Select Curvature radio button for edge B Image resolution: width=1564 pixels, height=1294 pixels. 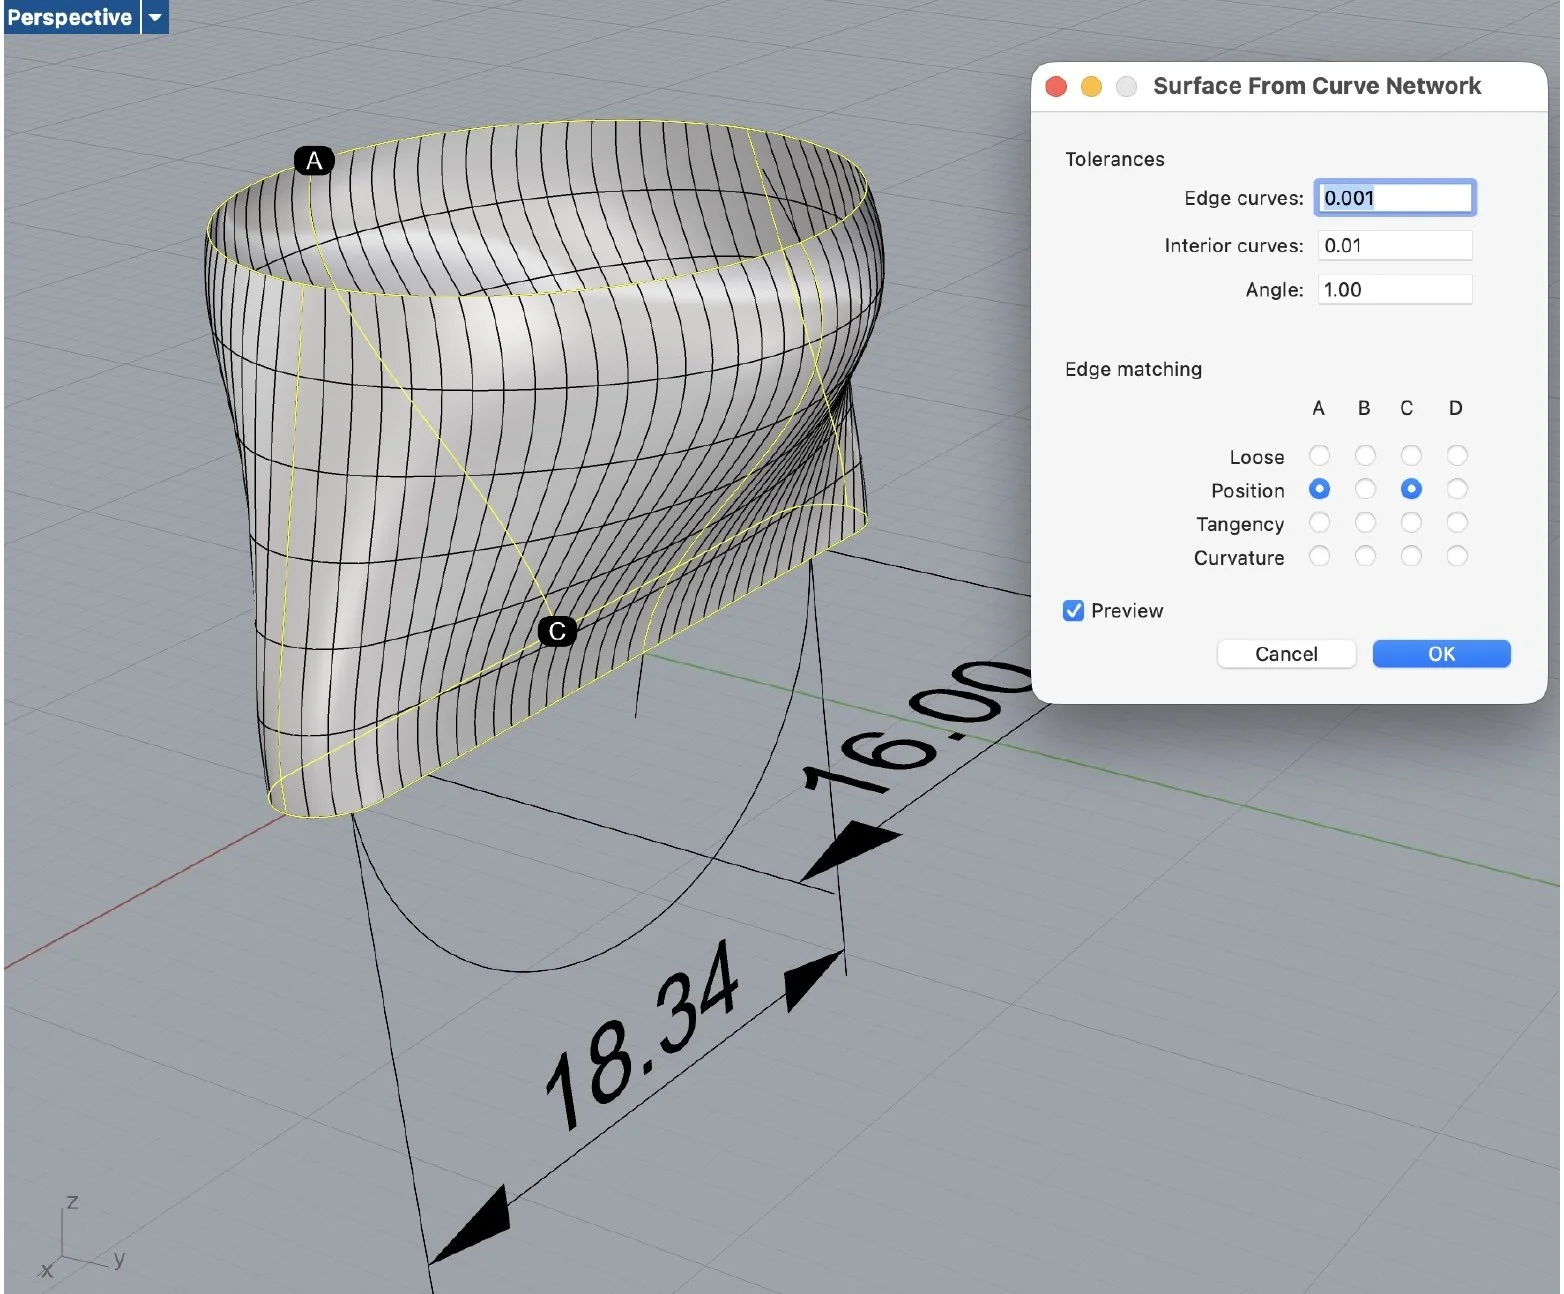coord(1365,556)
